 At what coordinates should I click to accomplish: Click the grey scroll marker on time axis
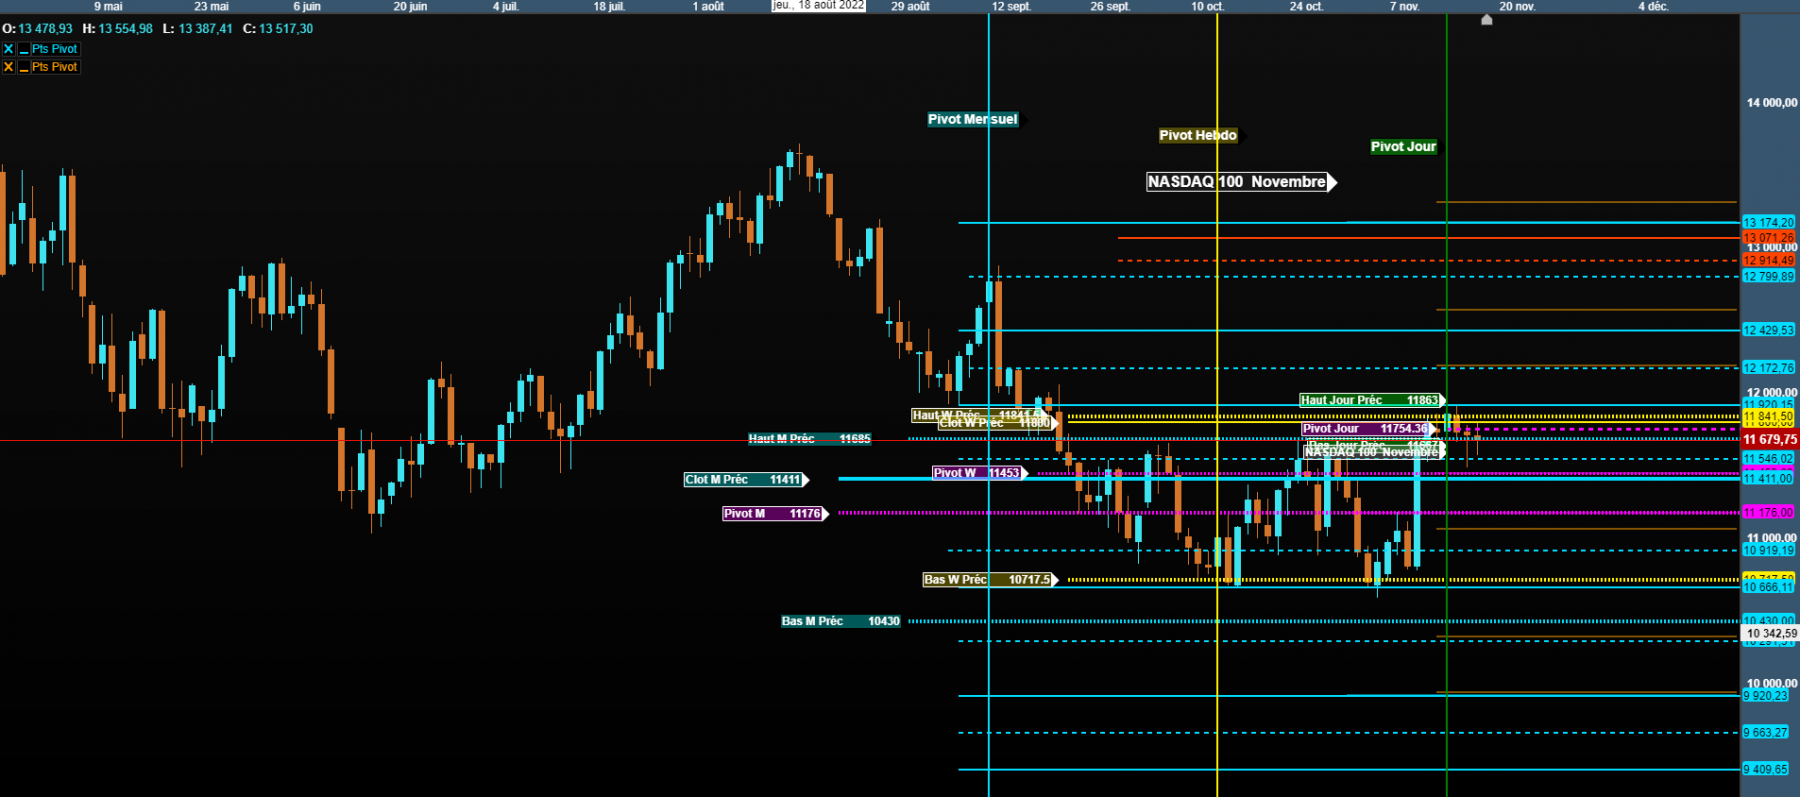click(1486, 19)
